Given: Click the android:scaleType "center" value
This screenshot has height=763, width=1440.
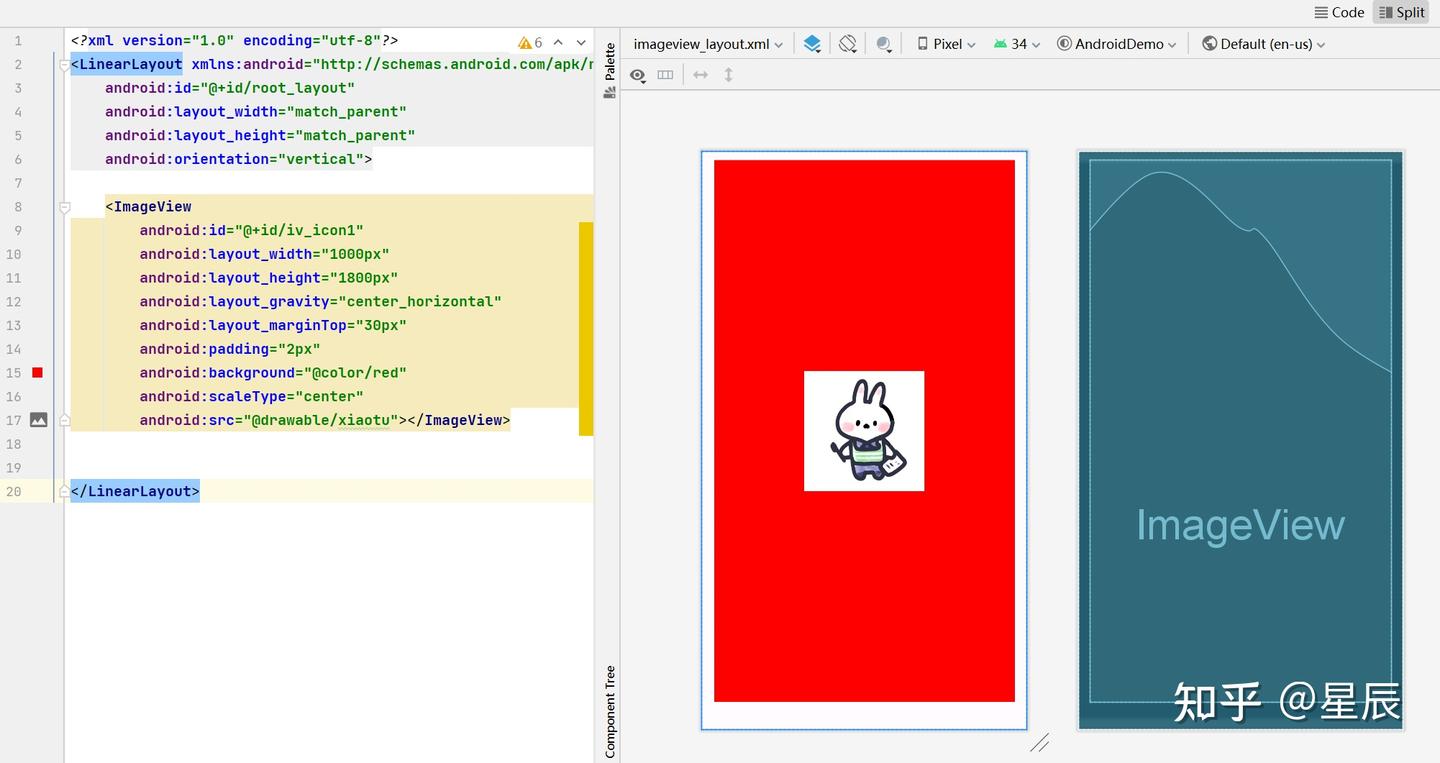Looking at the screenshot, I should (x=329, y=397).
